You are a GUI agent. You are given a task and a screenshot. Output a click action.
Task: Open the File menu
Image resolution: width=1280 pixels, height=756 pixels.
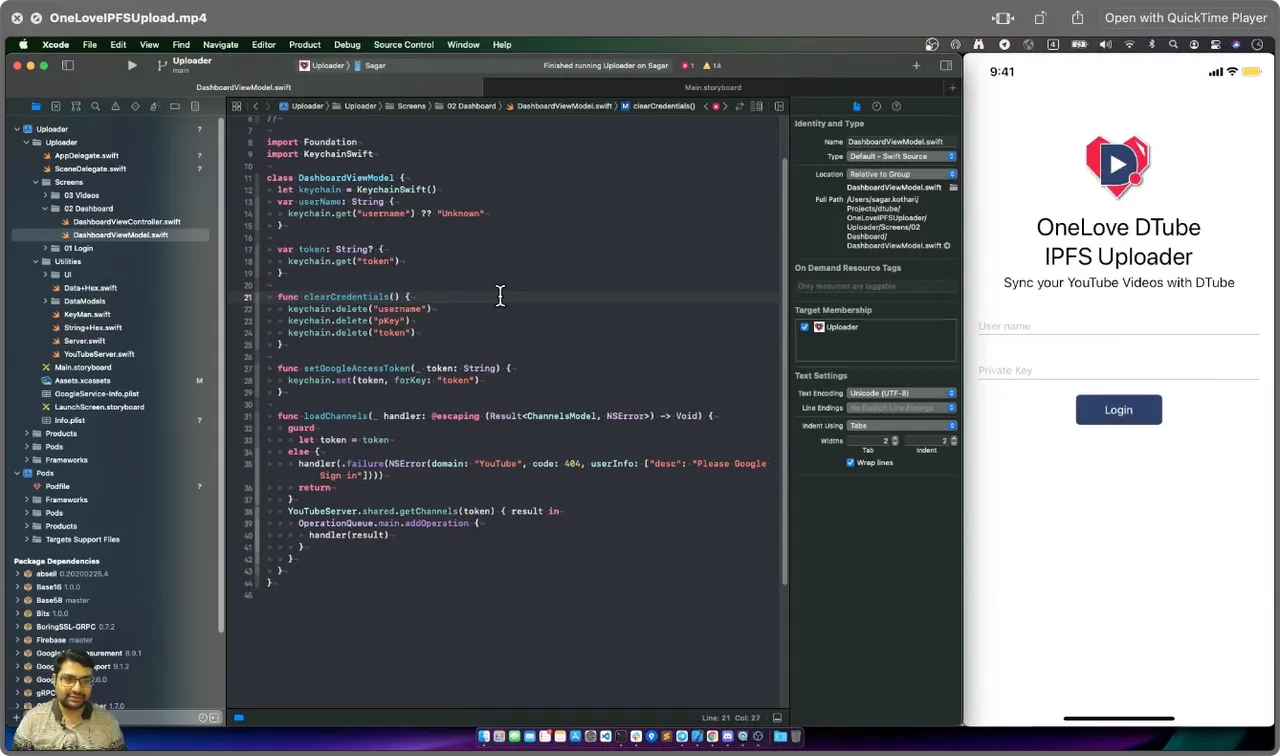point(90,45)
